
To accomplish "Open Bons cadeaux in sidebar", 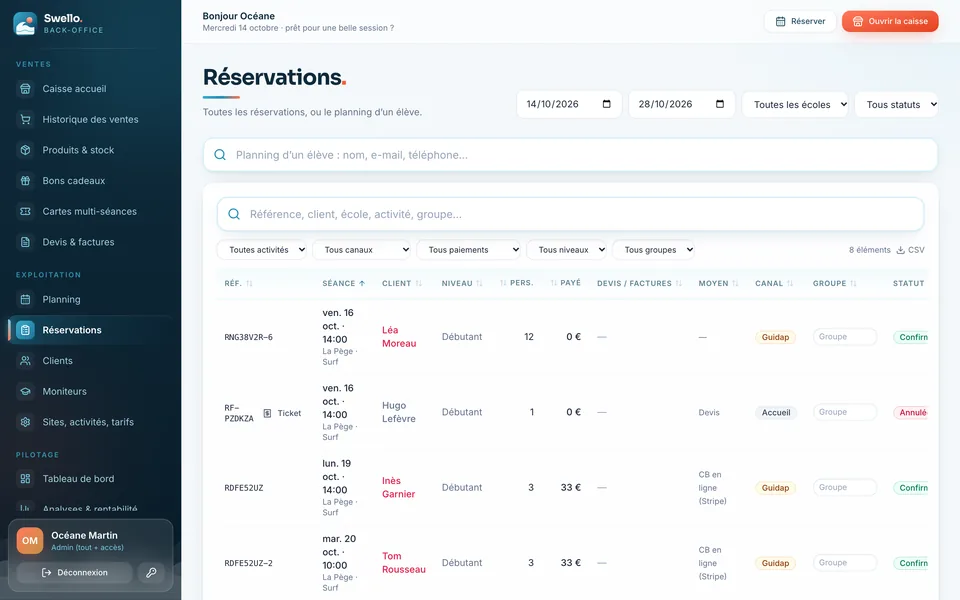I will click(91, 181).
